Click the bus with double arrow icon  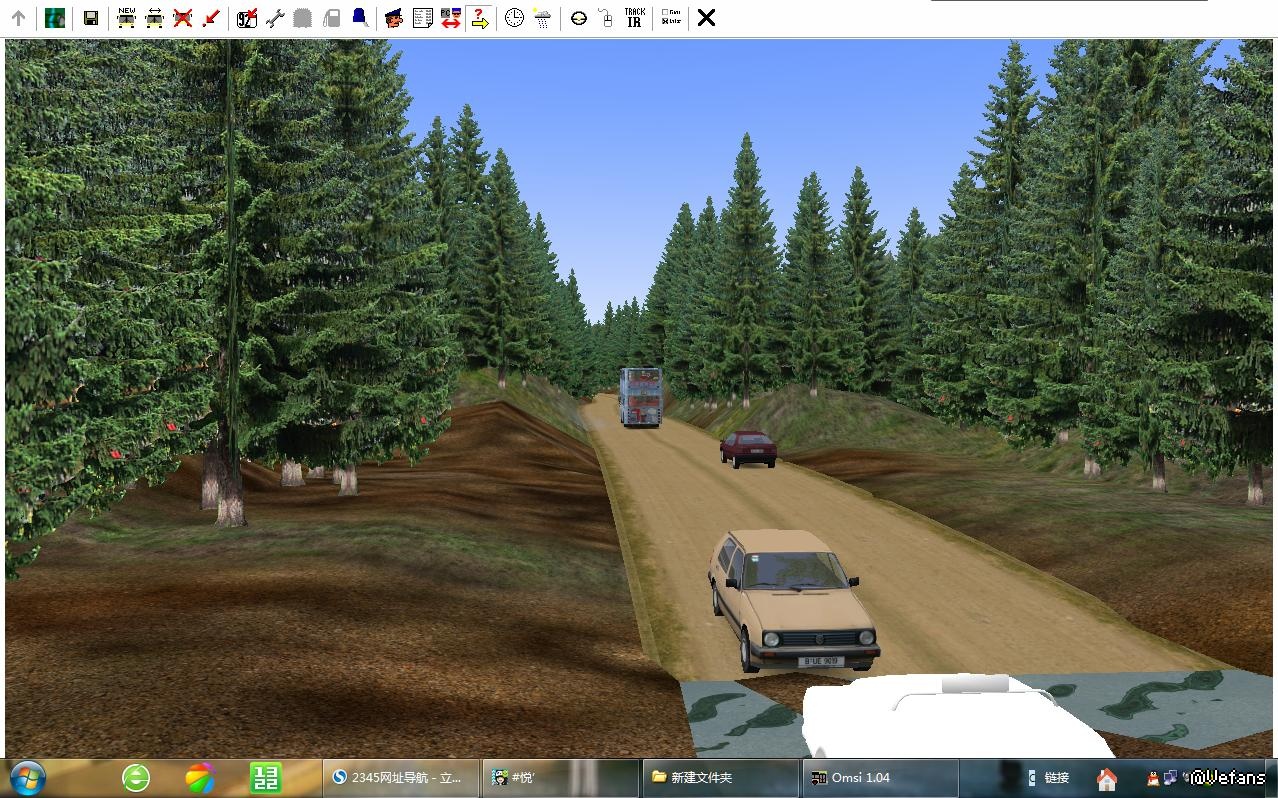(154, 18)
